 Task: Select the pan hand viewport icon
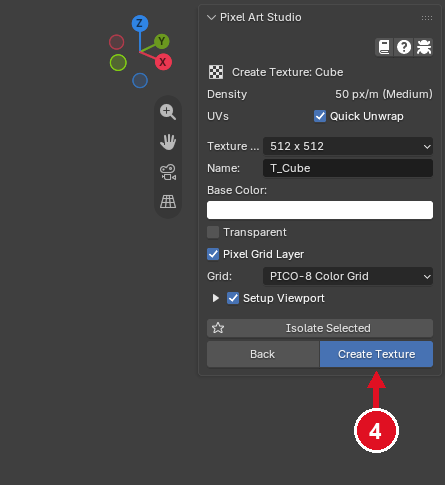tap(168, 142)
